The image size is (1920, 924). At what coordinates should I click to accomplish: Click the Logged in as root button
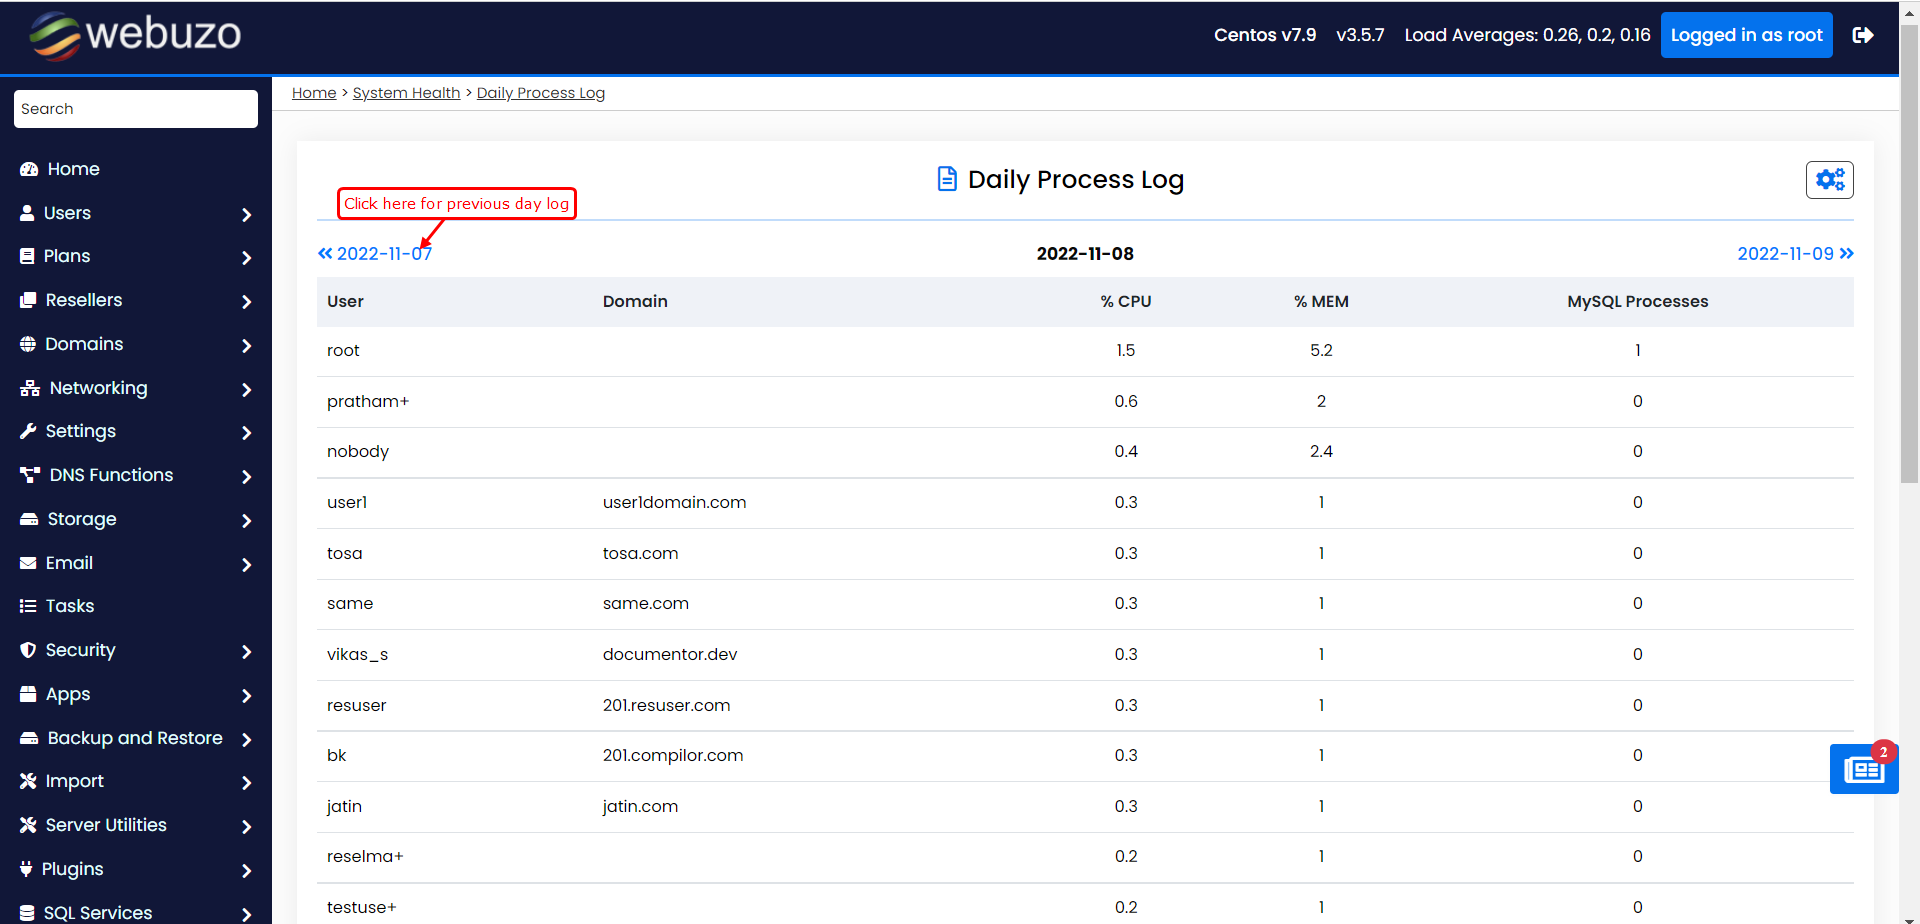coord(1745,35)
